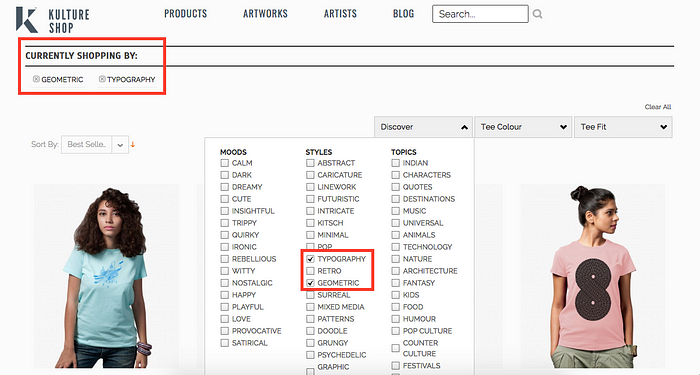The width and height of the screenshot is (700, 375).
Task: Check the Retro style checkbox
Action: 310,271
